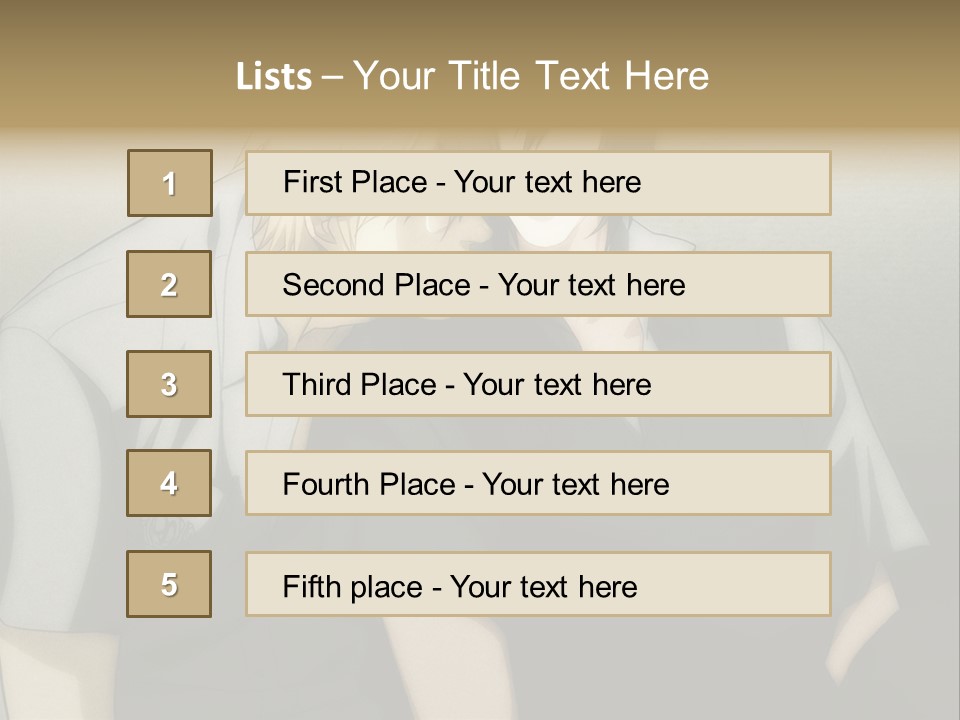Image resolution: width=960 pixels, height=720 pixels.
Task: Select the First Place text bar
Action: (x=538, y=183)
